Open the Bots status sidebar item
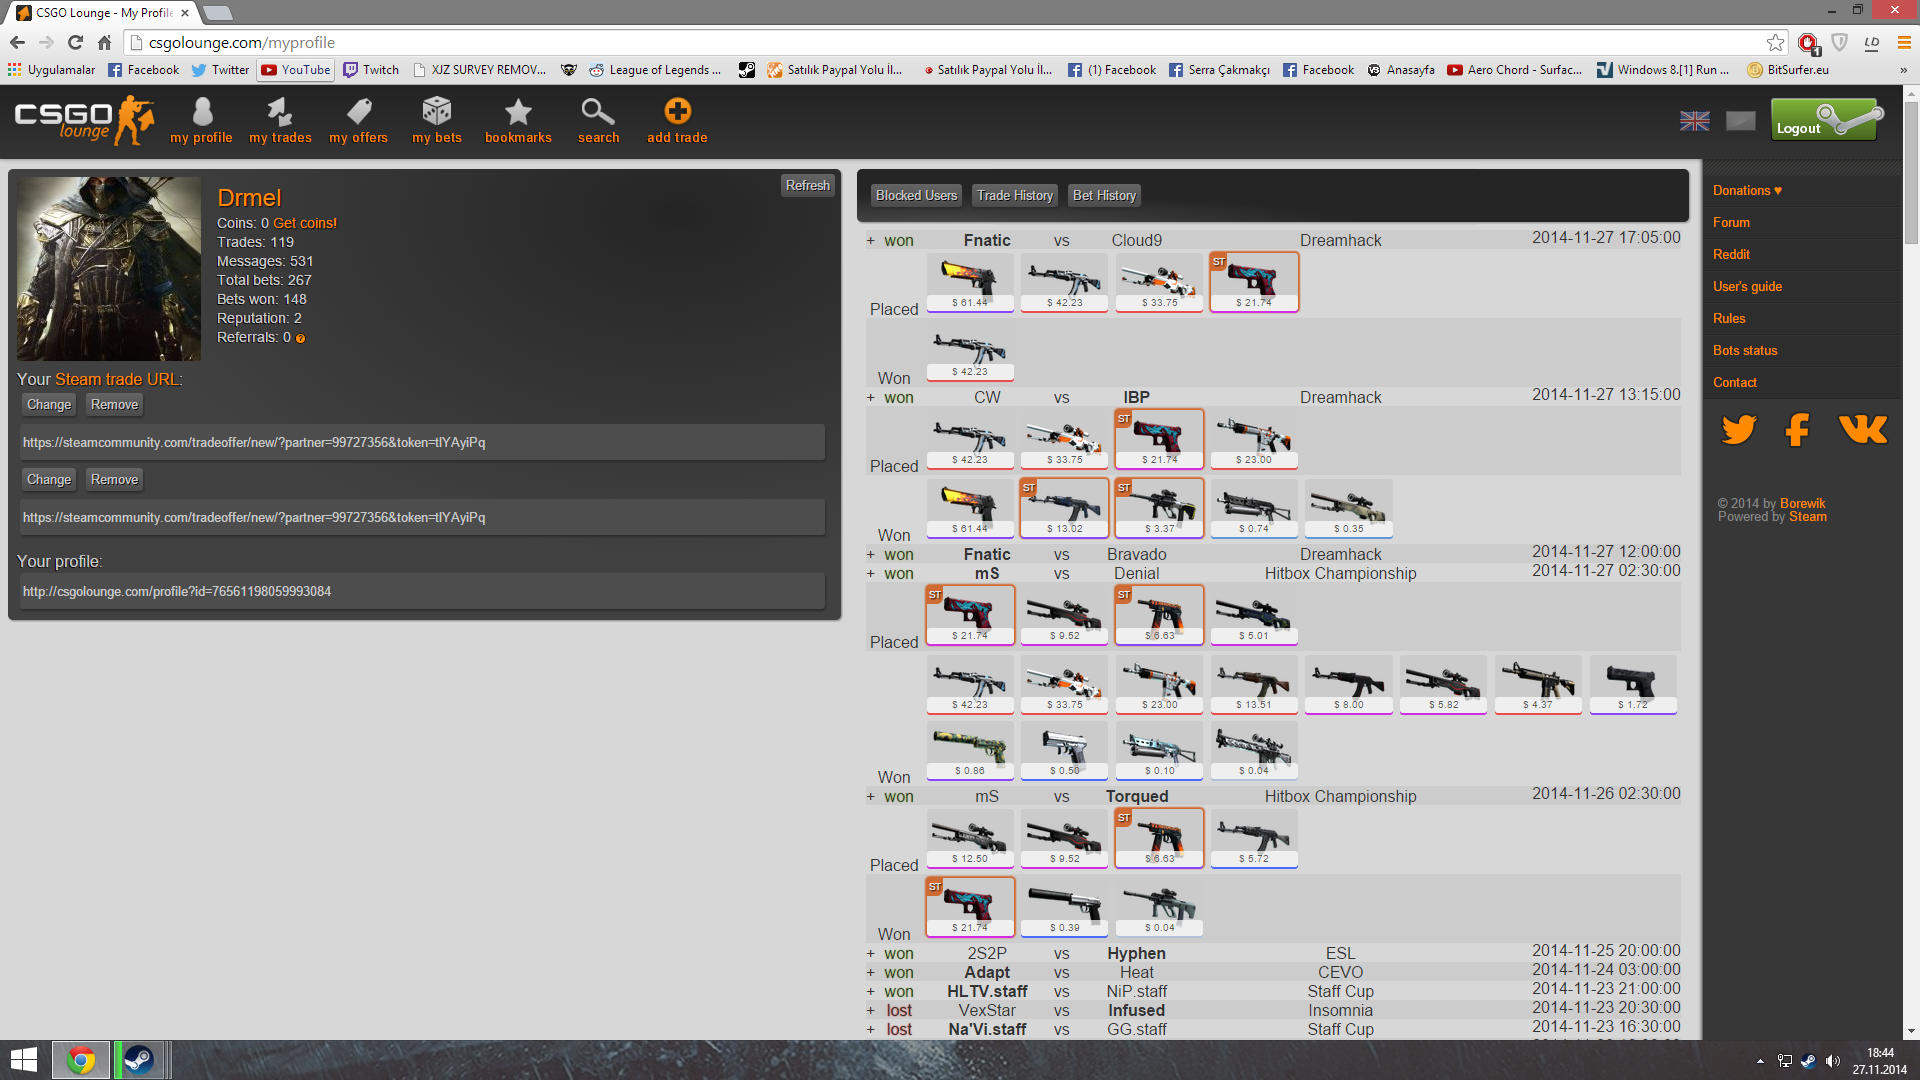 click(x=1745, y=351)
